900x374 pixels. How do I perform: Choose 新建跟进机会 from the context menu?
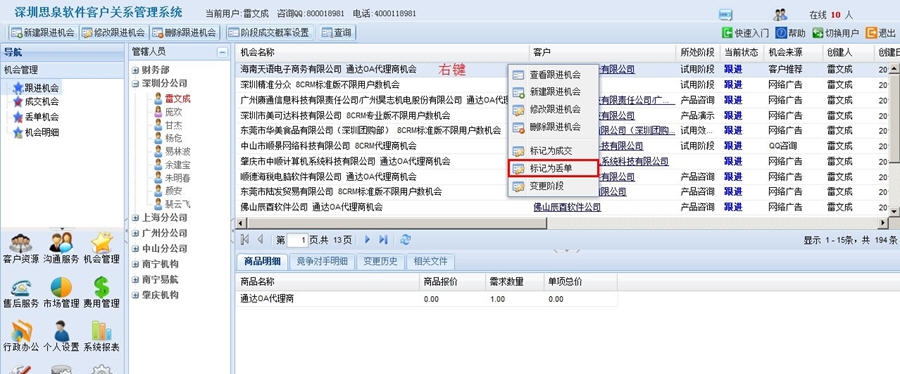click(553, 92)
